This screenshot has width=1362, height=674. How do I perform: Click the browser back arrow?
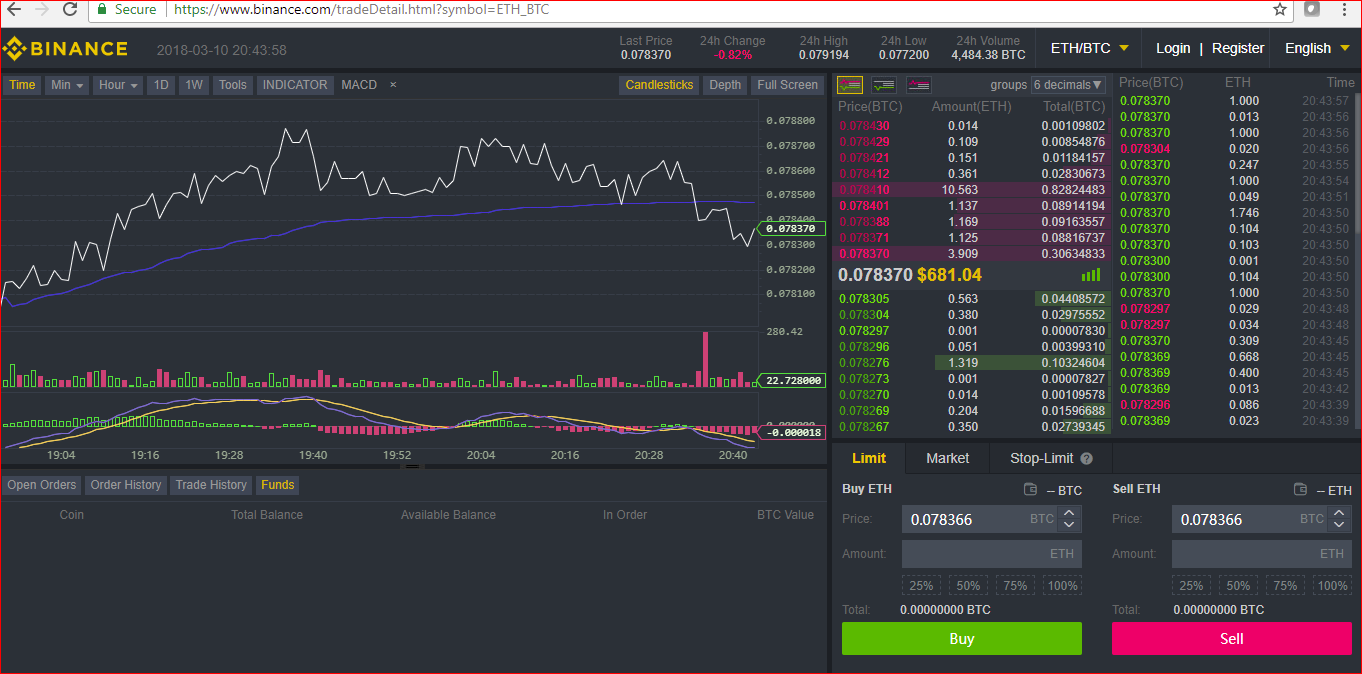(x=14, y=10)
